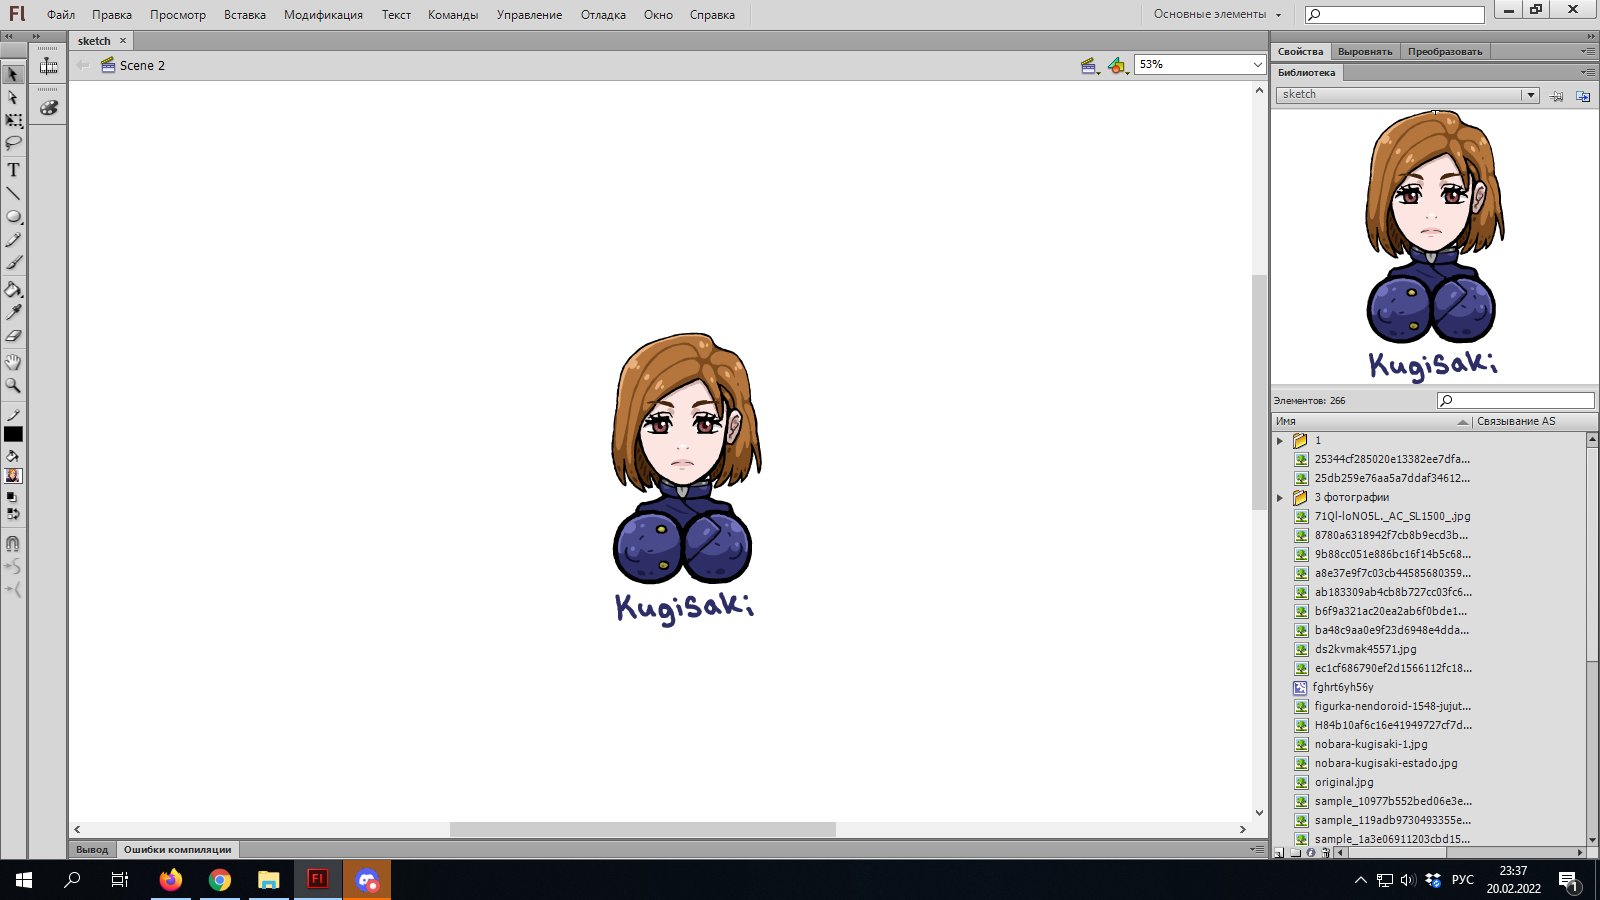Switch to the Выровнять tab
This screenshot has height=900, width=1600.
click(1365, 51)
